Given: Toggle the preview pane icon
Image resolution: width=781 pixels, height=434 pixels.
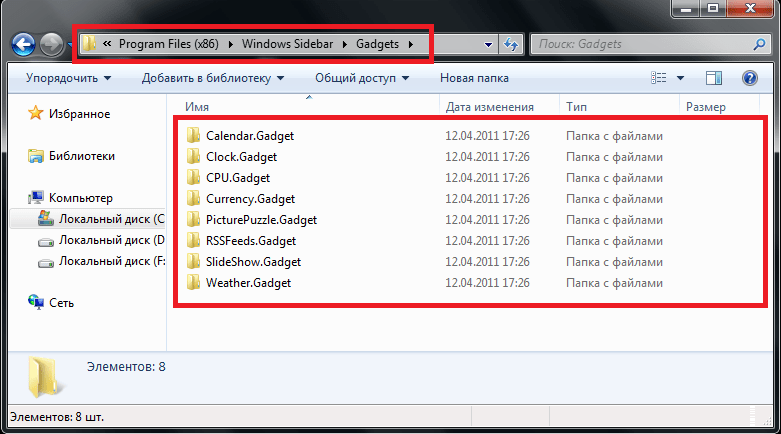Looking at the screenshot, I should pyautogui.click(x=713, y=78).
